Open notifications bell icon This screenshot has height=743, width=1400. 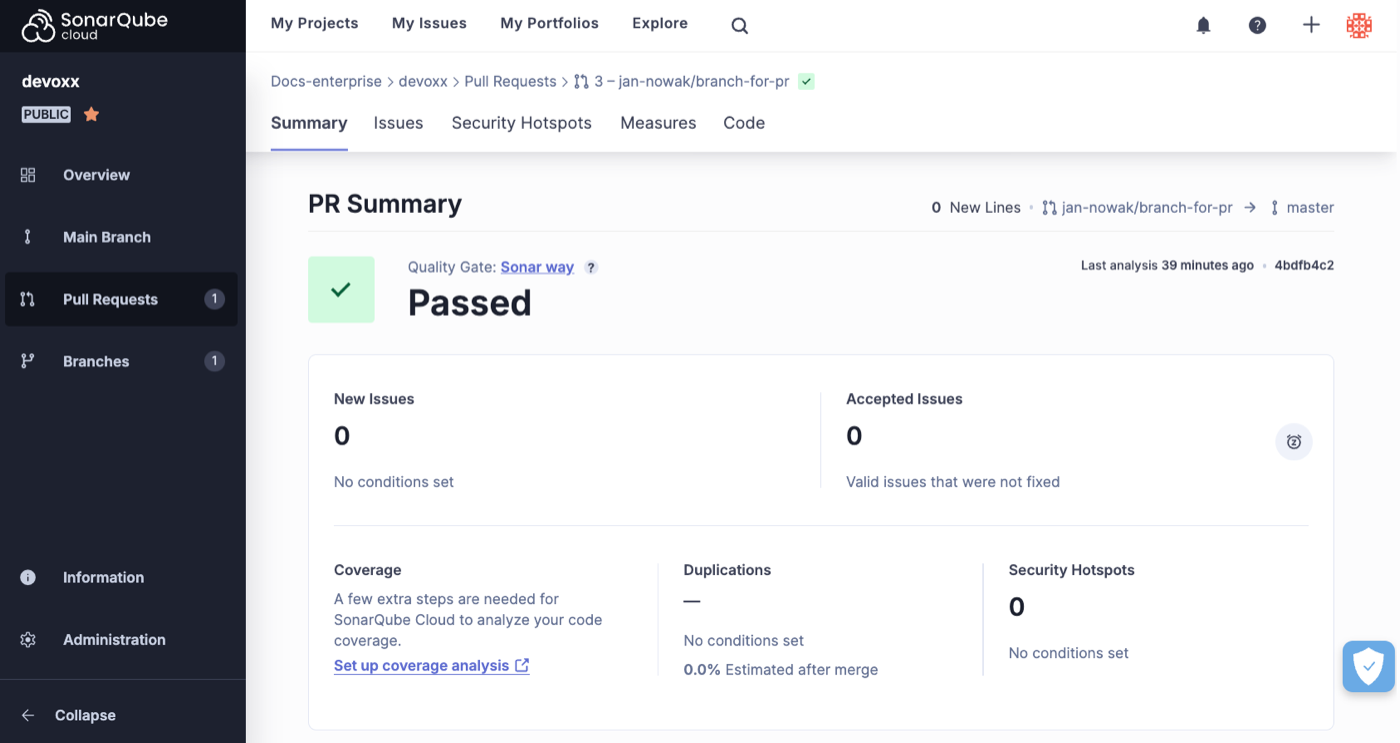[1204, 26]
